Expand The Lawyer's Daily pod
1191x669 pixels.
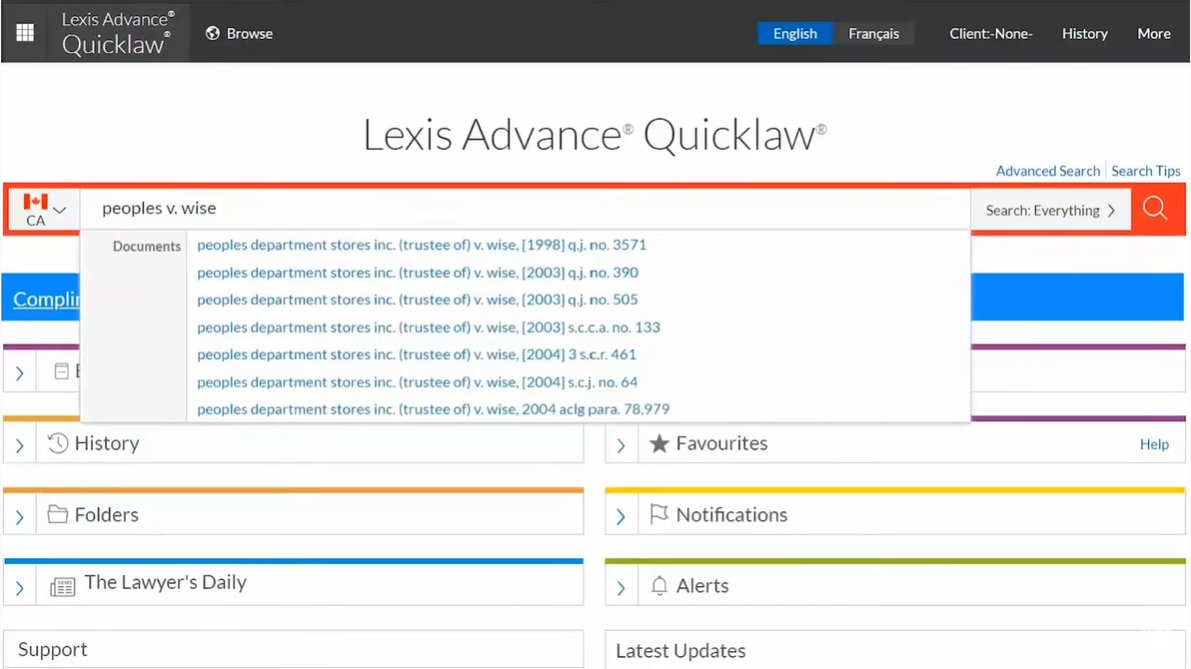[20, 588]
